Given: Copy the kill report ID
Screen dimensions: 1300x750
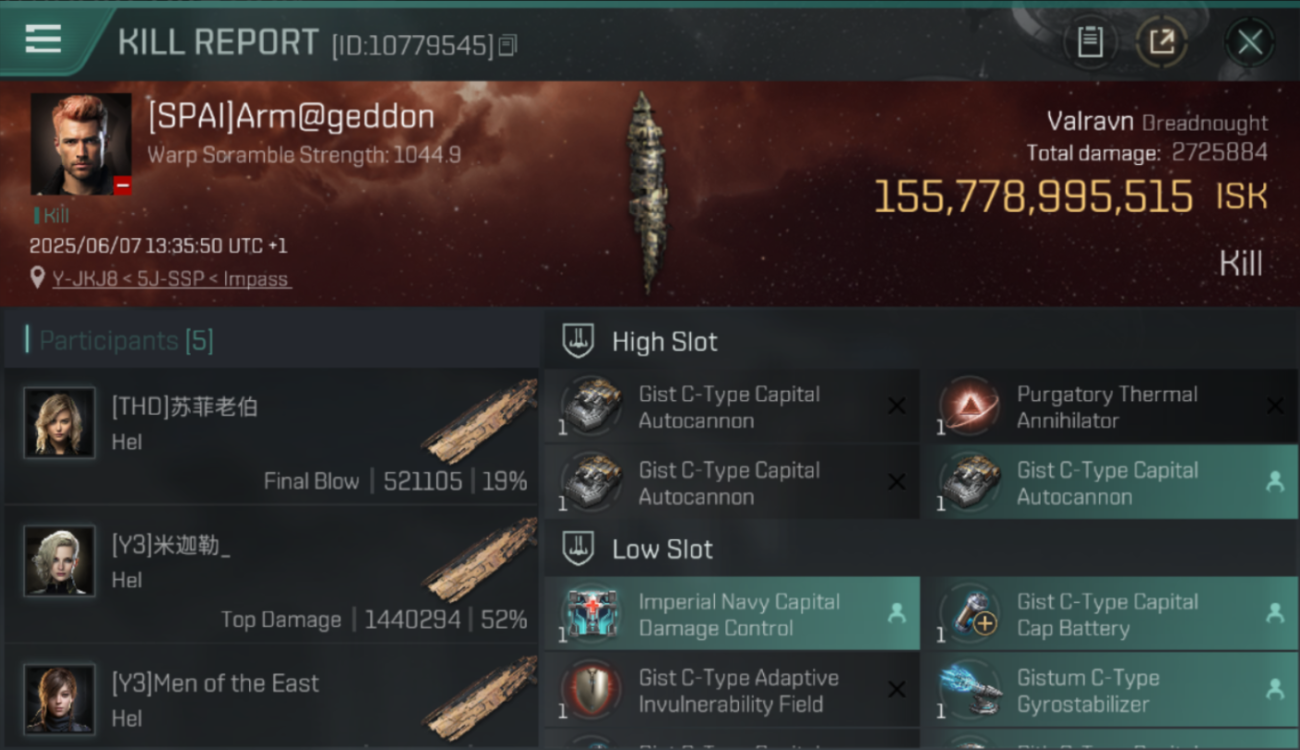Looking at the screenshot, I should click(x=508, y=45).
